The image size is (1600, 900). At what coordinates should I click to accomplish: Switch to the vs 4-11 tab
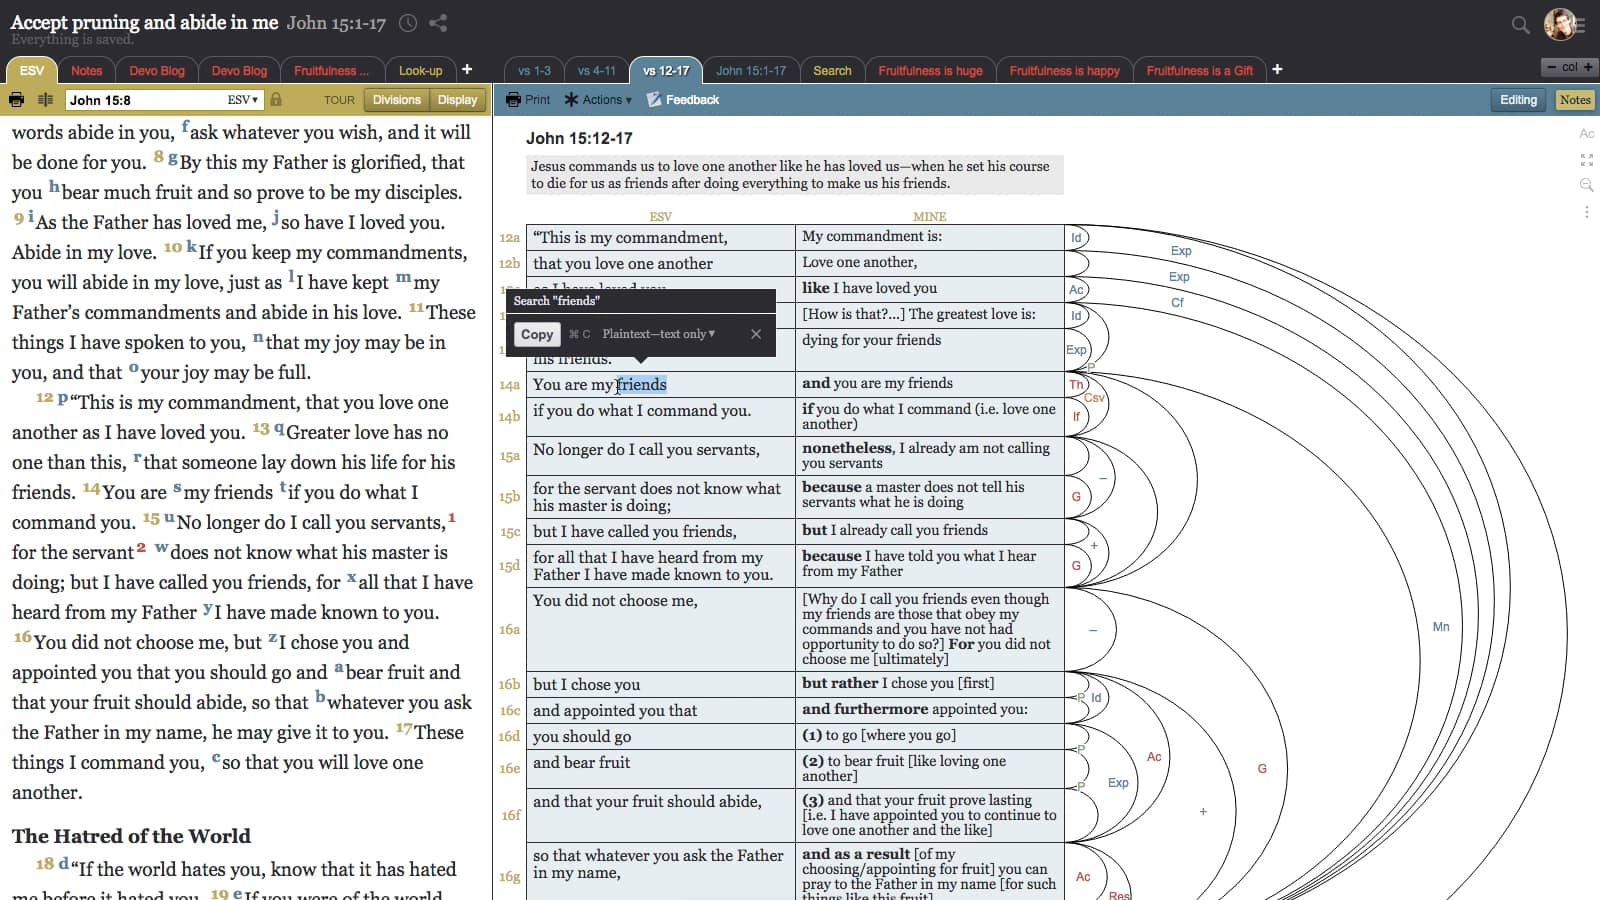point(597,70)
